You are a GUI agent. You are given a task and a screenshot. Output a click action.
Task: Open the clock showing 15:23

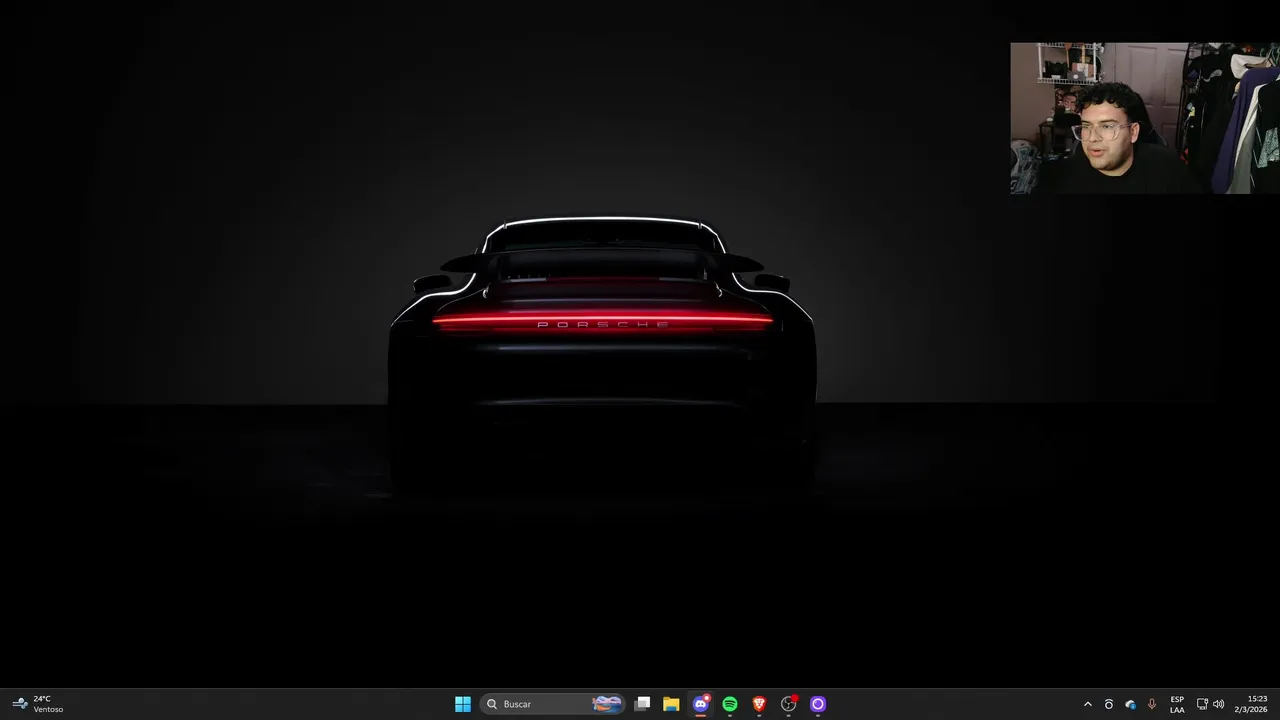(1251, 704)
